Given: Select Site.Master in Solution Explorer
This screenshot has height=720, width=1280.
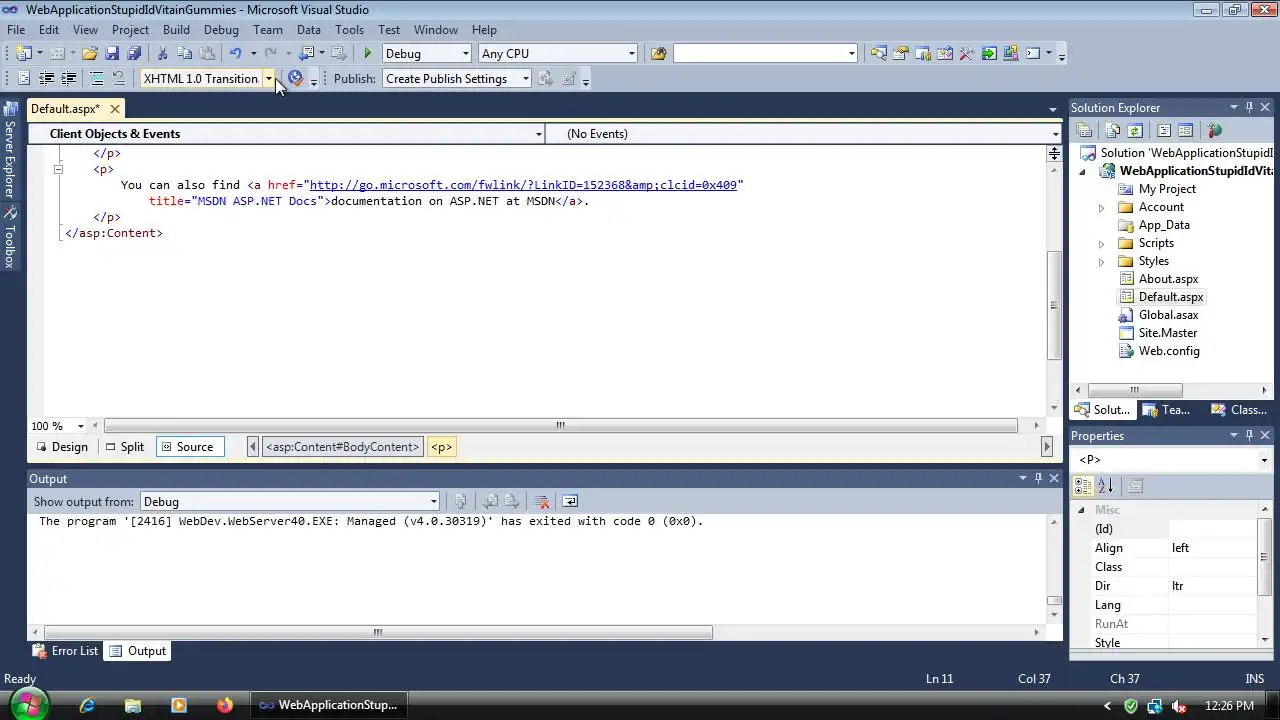Looking at the screenshot, I should 1167,333.
